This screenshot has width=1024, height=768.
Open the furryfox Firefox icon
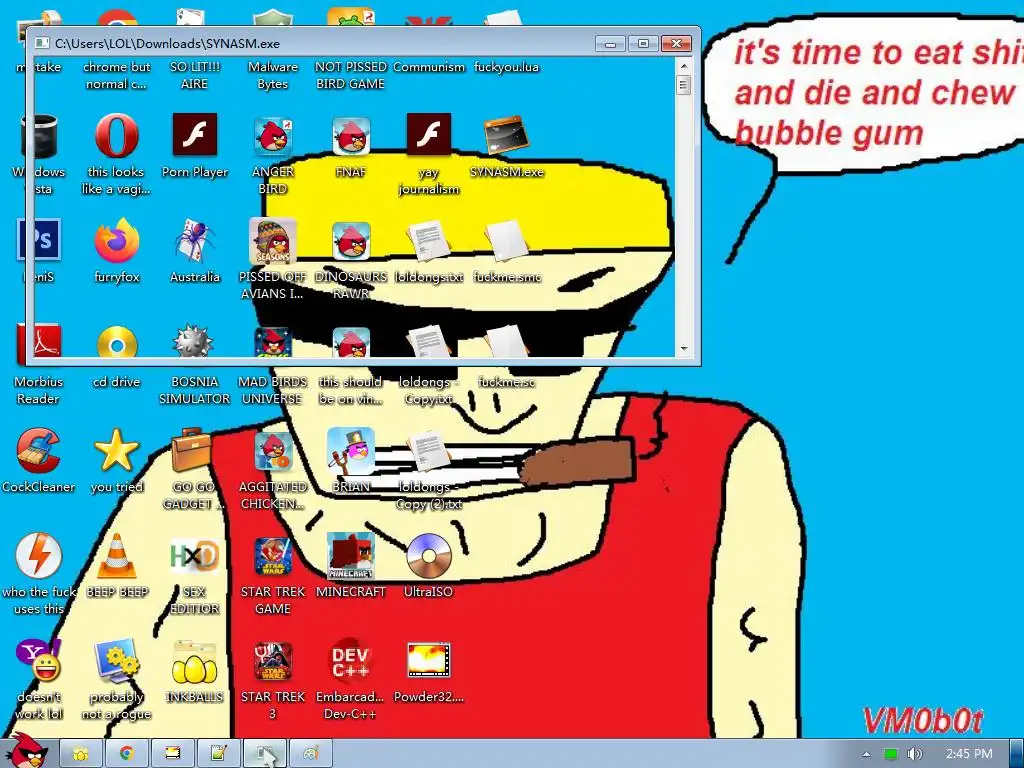(x=117, y=241)
